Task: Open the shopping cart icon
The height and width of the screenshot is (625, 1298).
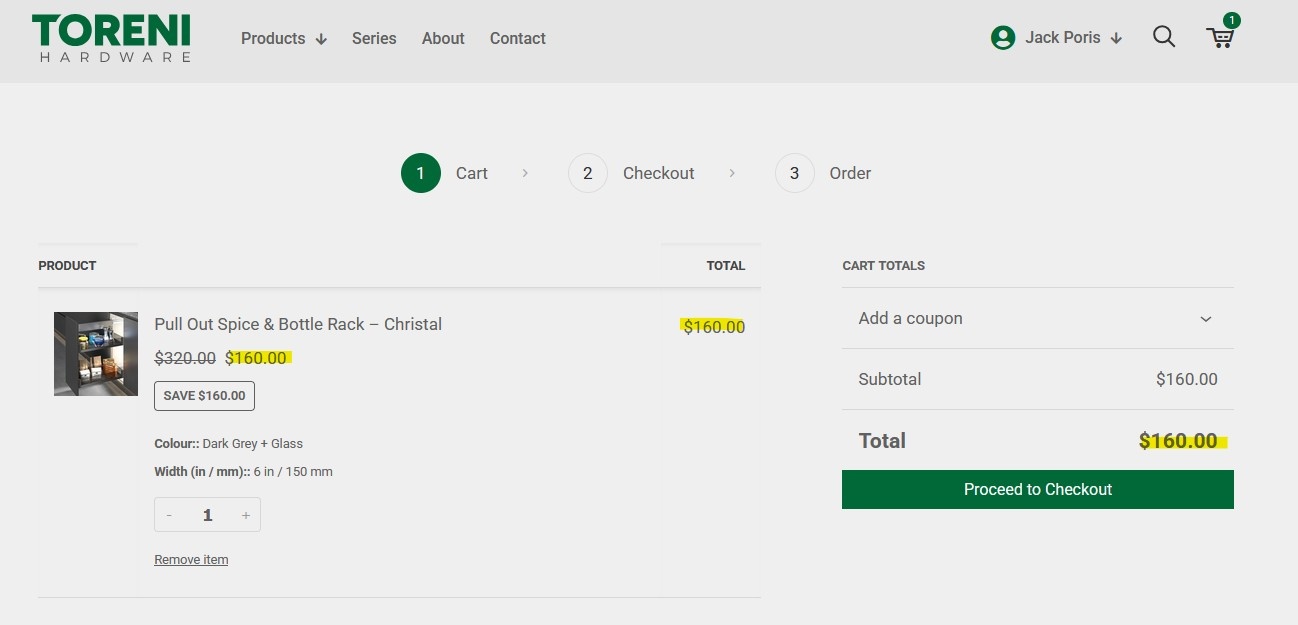Action: coord(1220,38)
